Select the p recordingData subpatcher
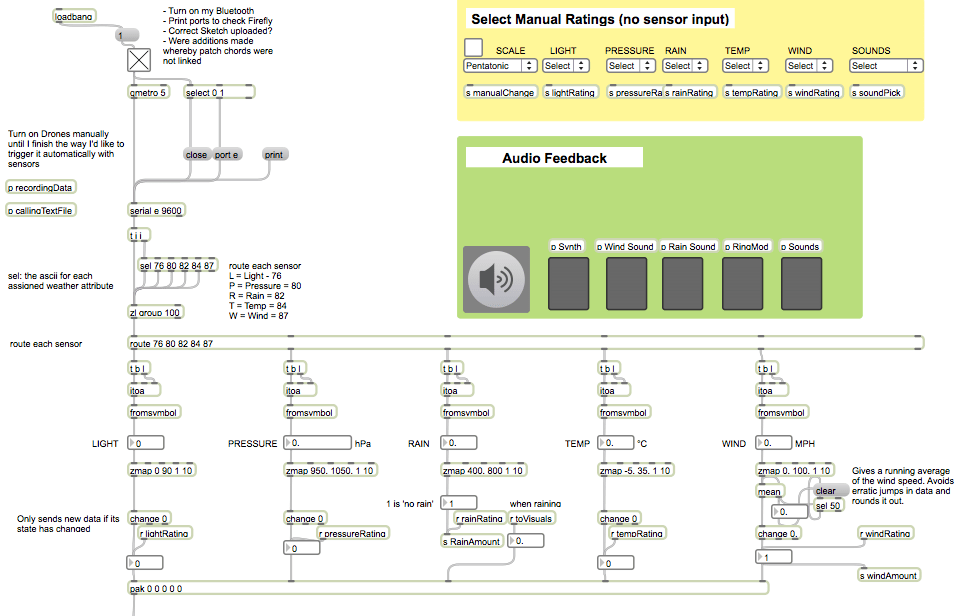Image resolution: width=979 pixels, height=616 pixels. coord(41,187)
